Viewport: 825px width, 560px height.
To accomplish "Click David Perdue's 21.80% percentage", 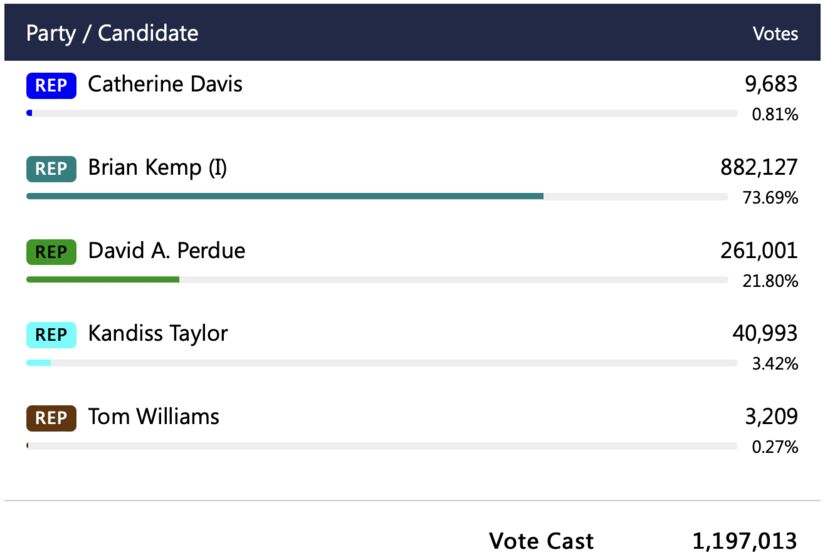I will pyautogui.click(x=770, y=281).
